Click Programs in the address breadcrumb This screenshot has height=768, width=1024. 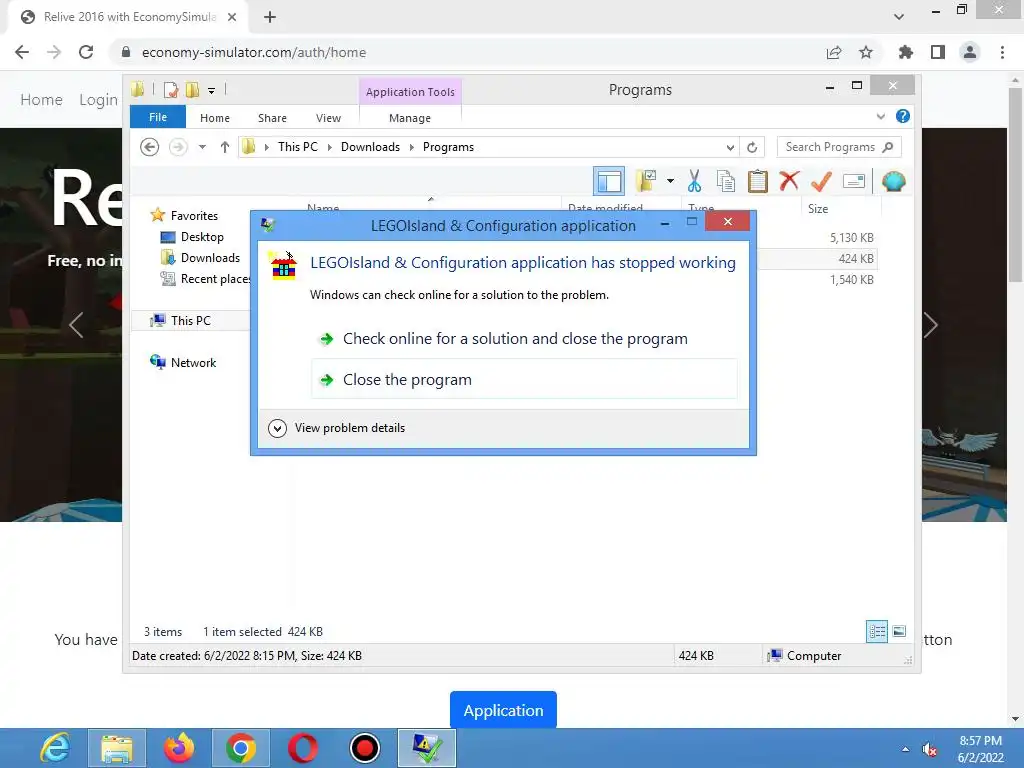point(448,147)
